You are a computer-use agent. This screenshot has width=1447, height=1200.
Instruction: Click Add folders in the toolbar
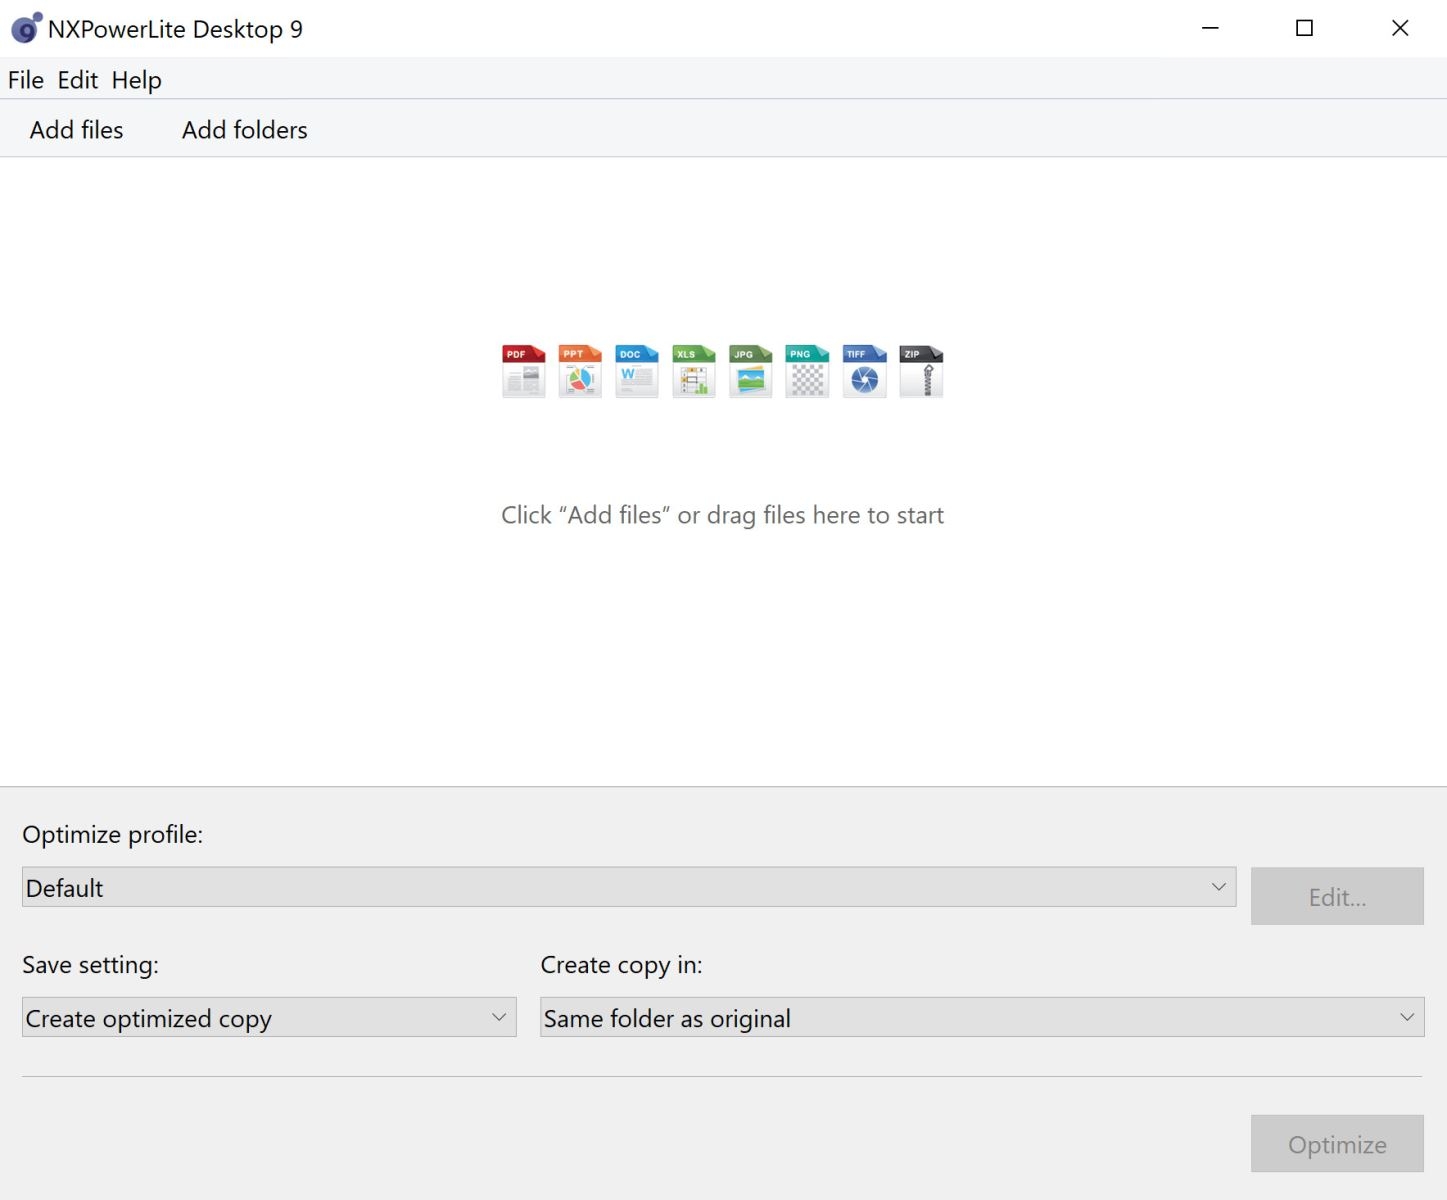245,130
